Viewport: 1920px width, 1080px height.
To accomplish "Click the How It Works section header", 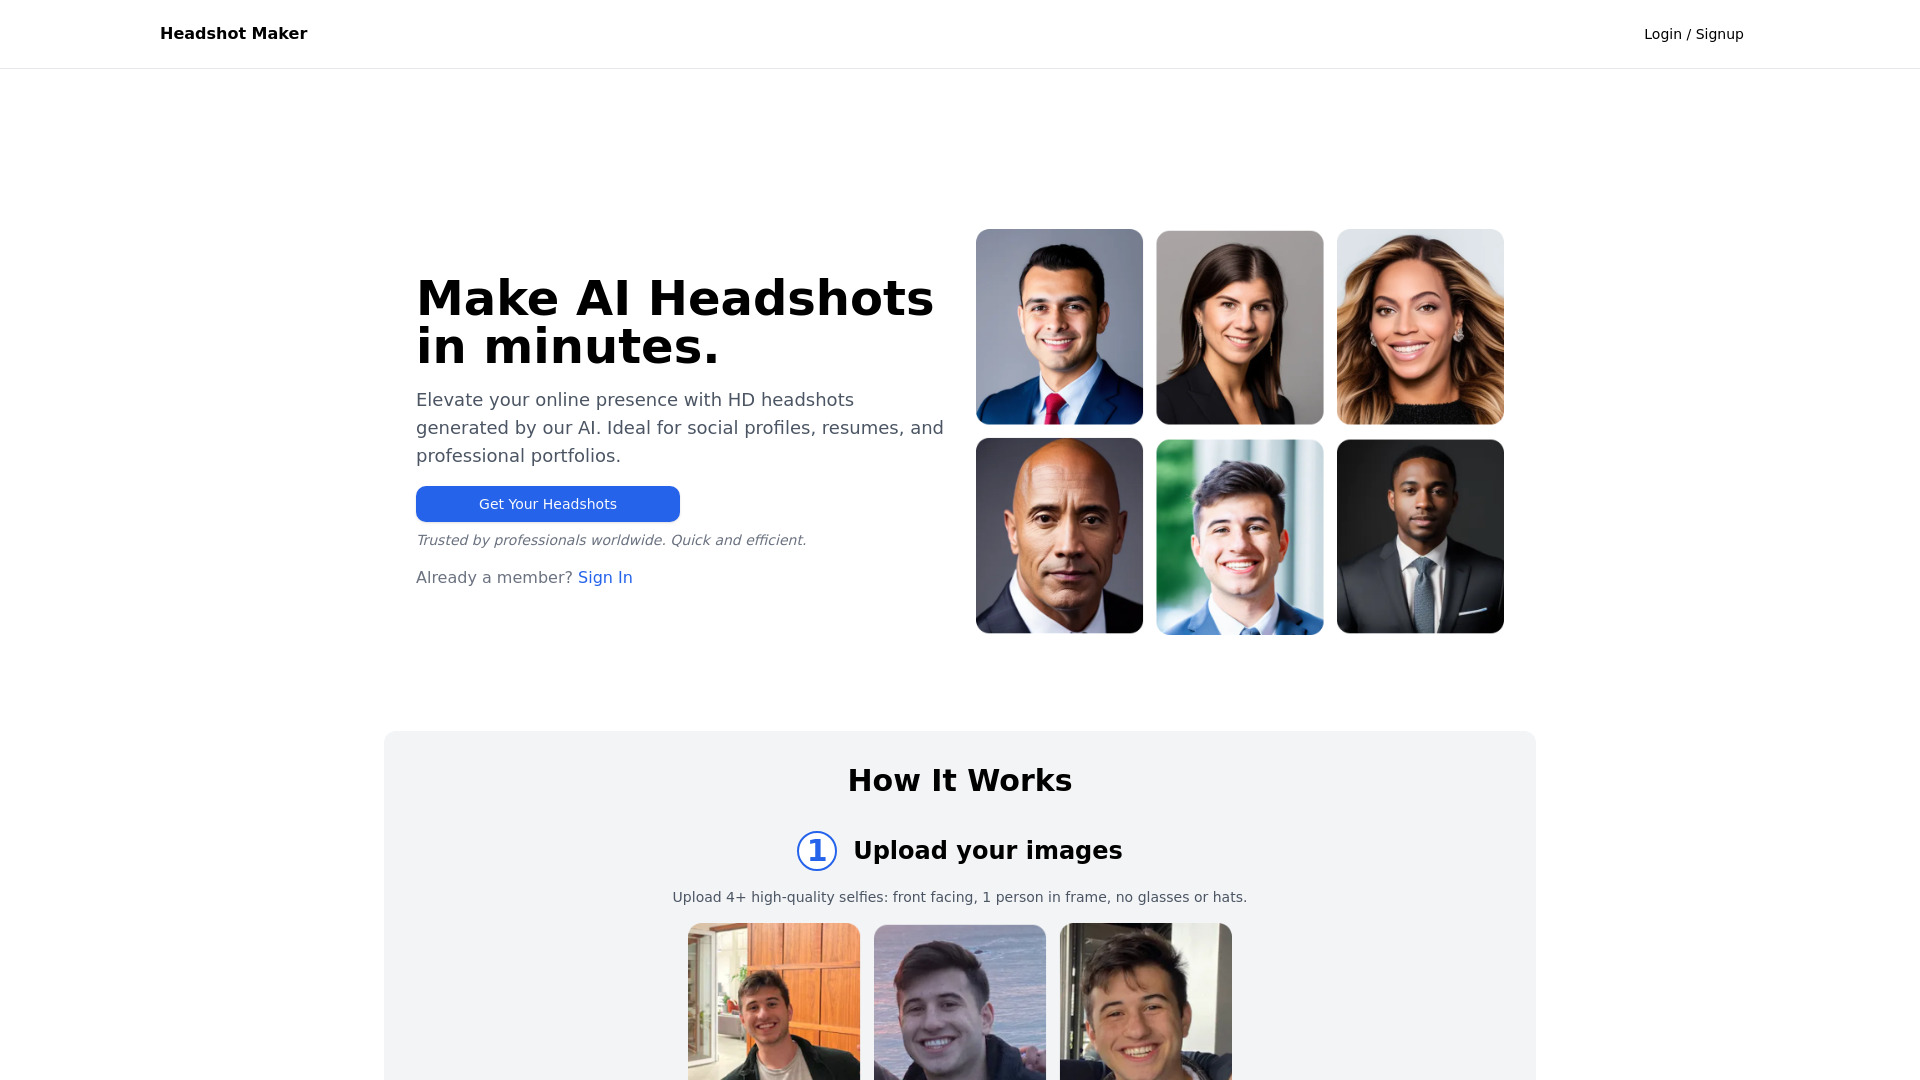I will [960, 781].
